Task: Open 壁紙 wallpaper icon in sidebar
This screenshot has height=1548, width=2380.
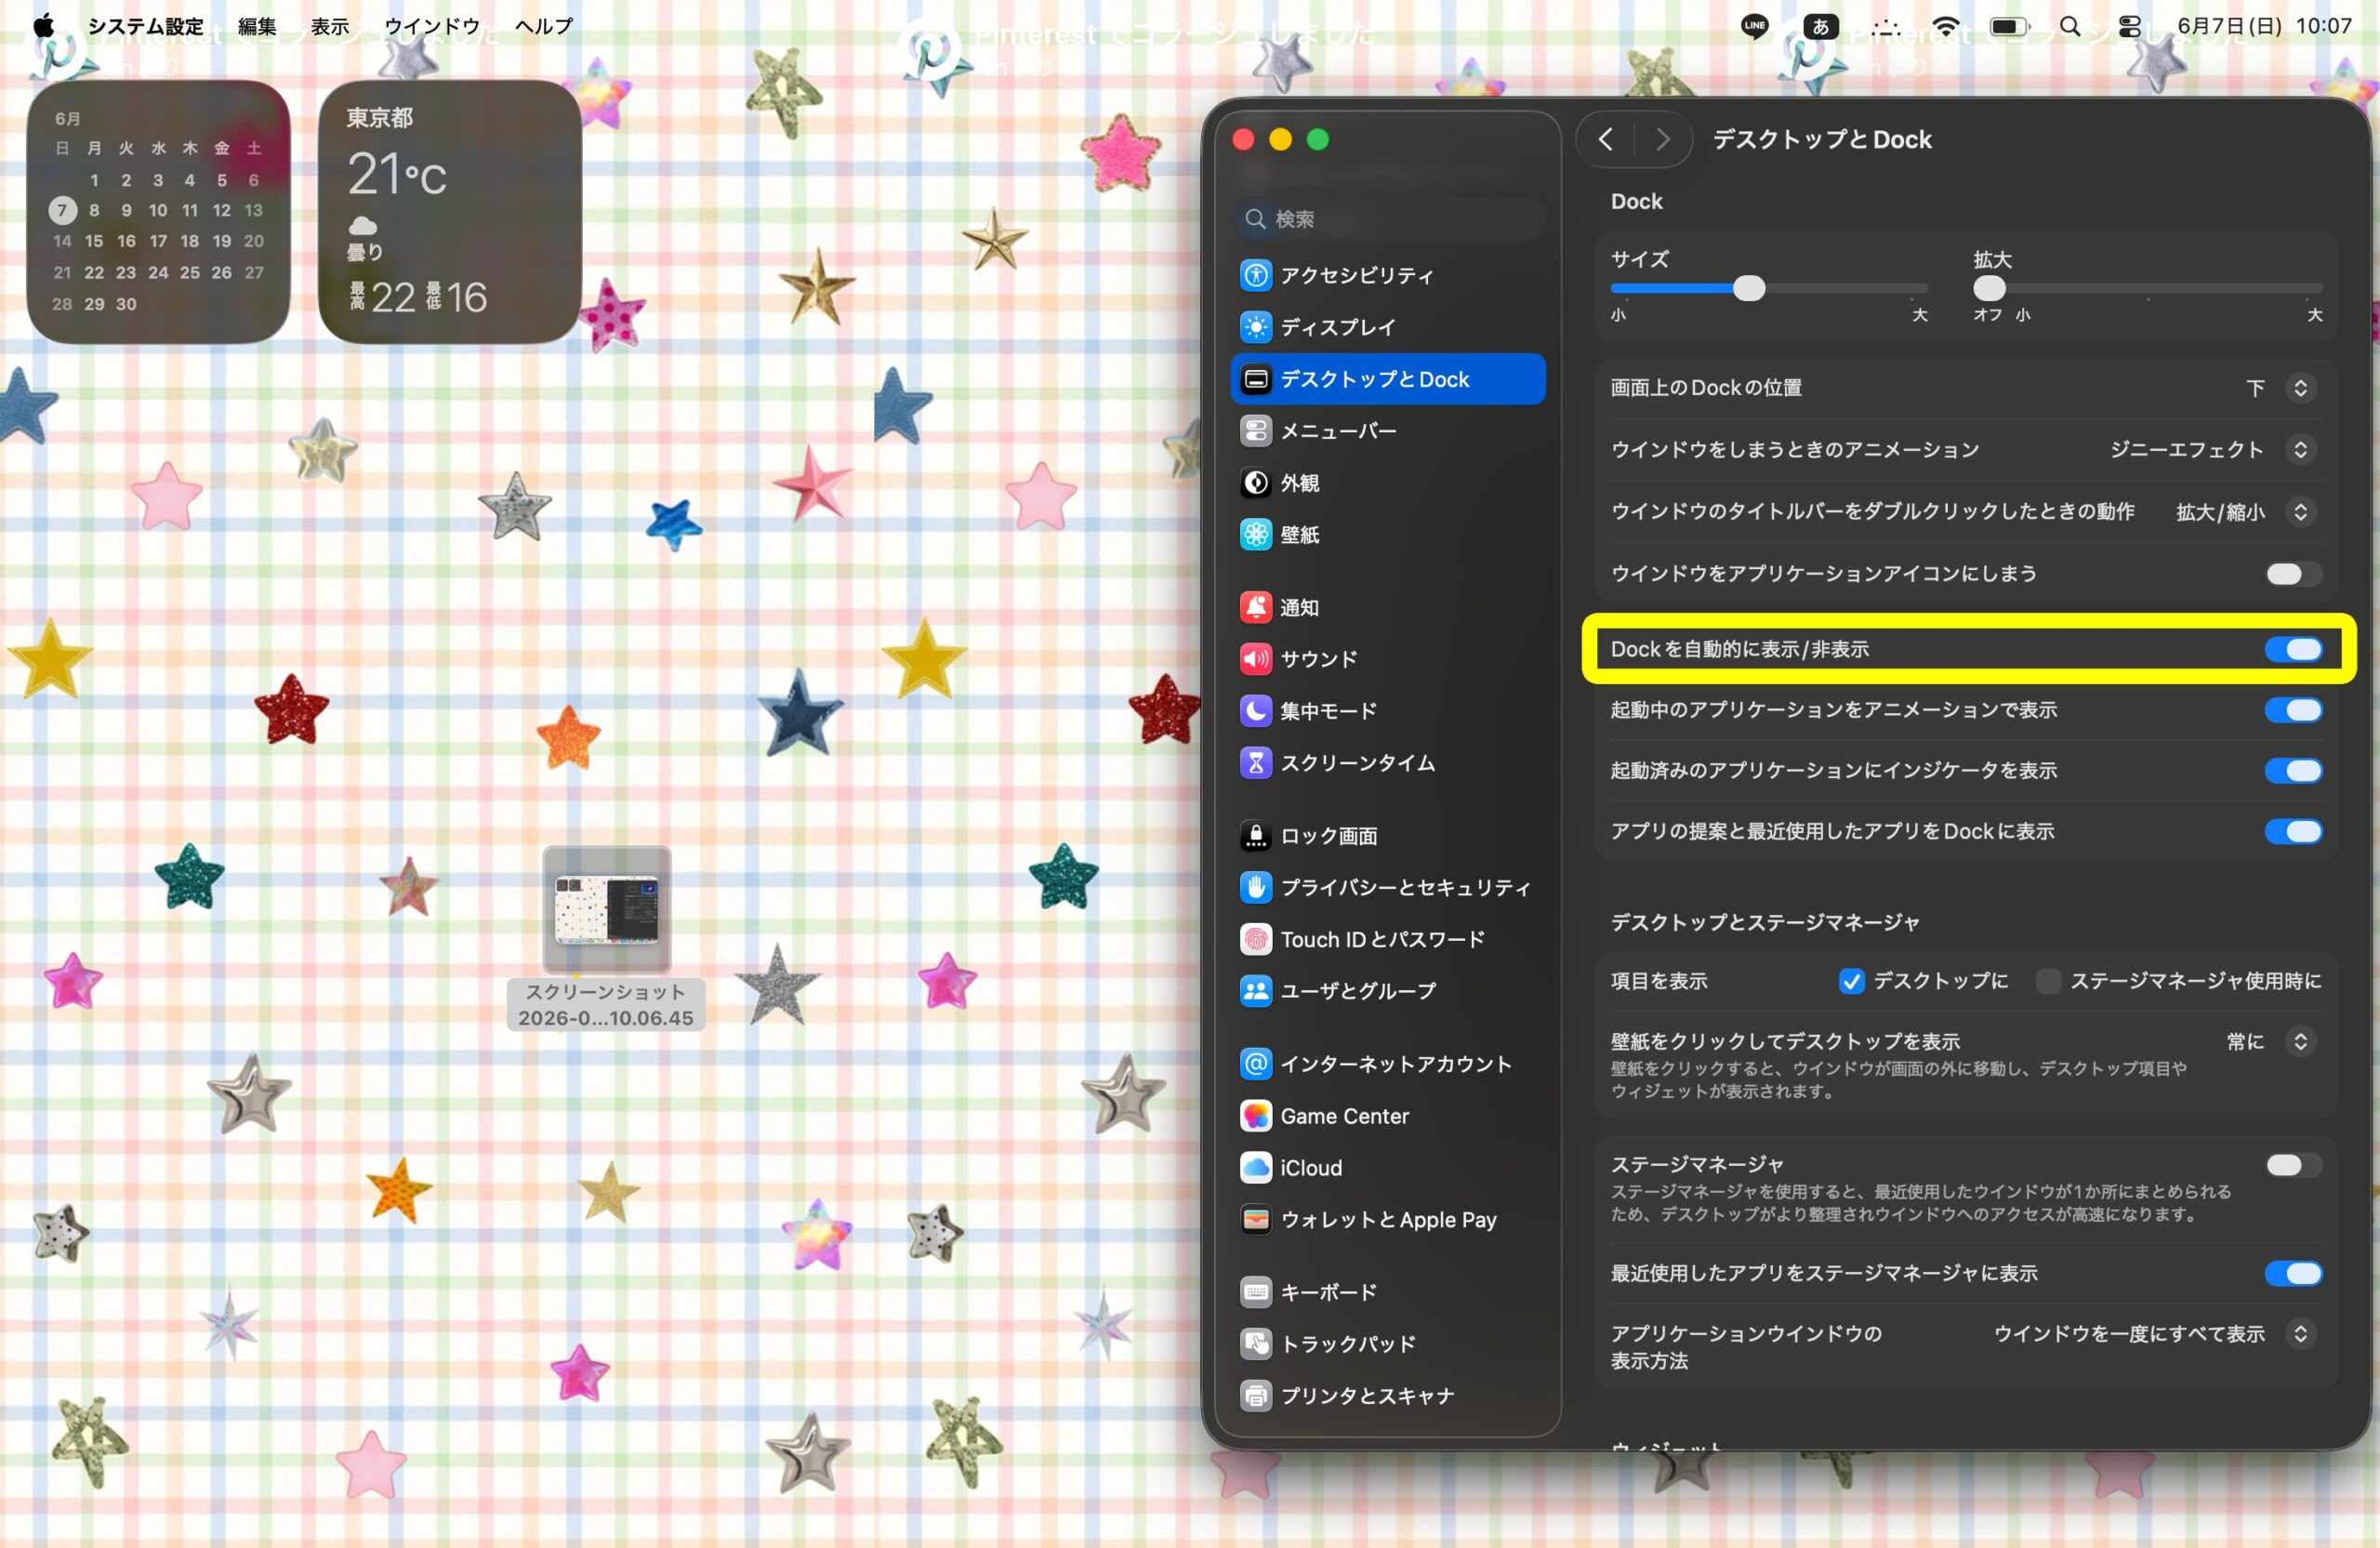Action: (1255, 535)
